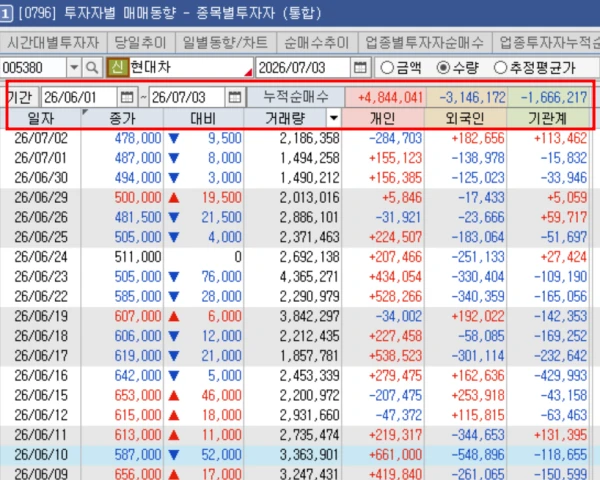Switch to the 시간대별투자자 tab
600x480 pixels.
click(53, 42)
